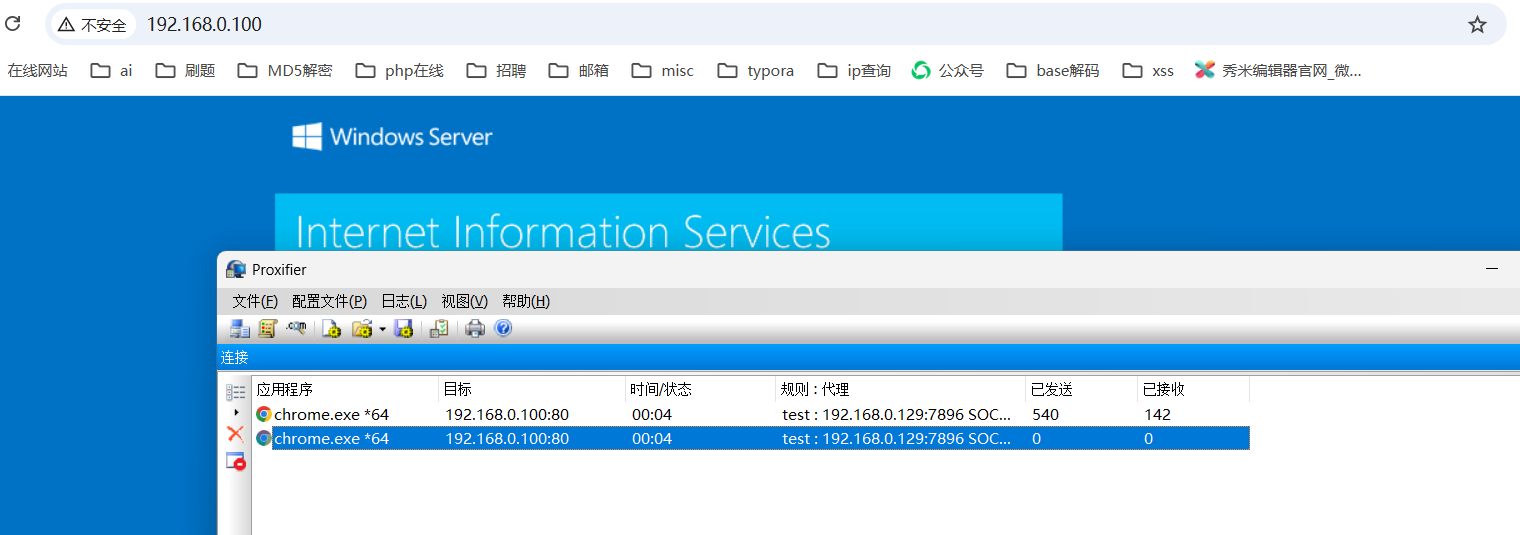The height and width of the screenshot is (535, 1520).
Task: Open the ai bookmark folder
Action: 111,70
